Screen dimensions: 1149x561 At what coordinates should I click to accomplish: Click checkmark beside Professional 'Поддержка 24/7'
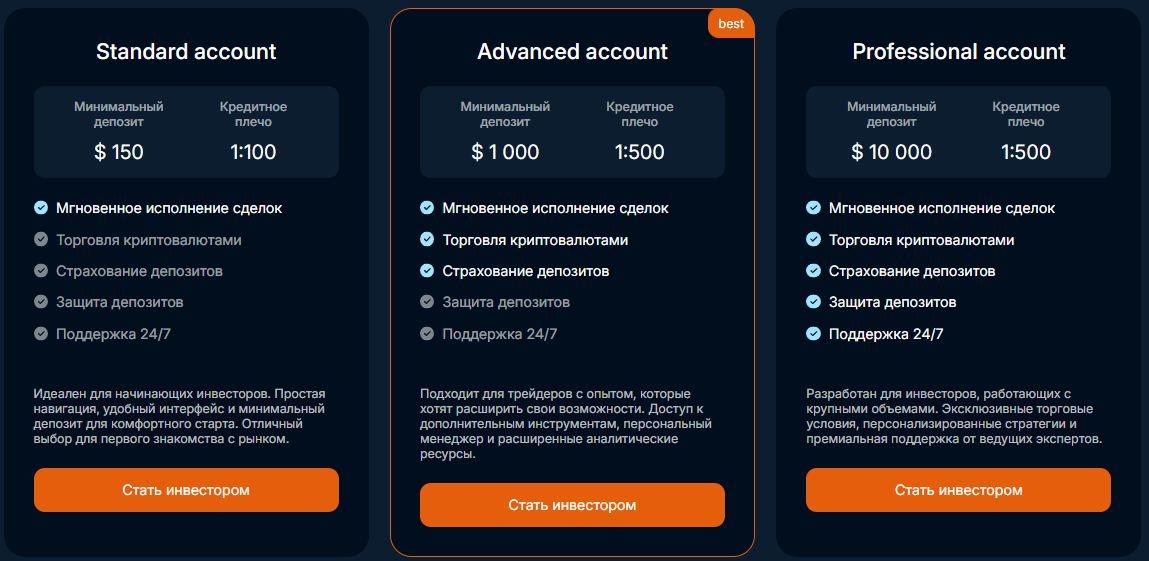tap(813, 333)
